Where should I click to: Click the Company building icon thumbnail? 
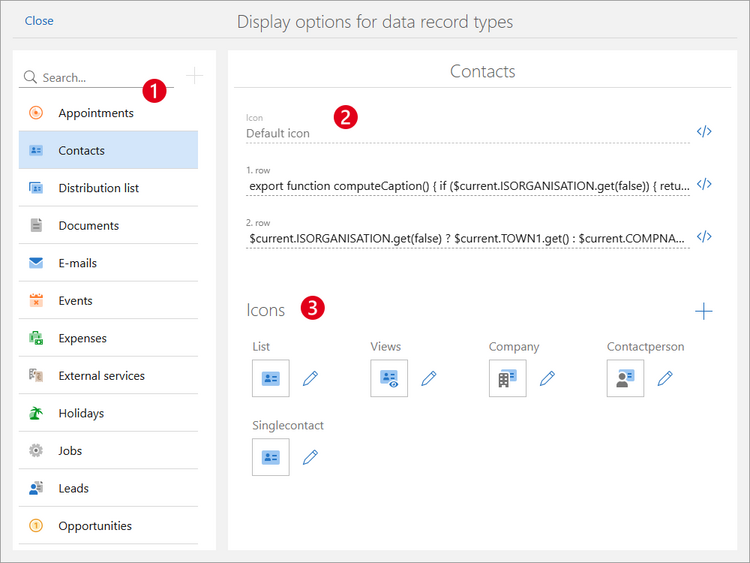[507, 378]
